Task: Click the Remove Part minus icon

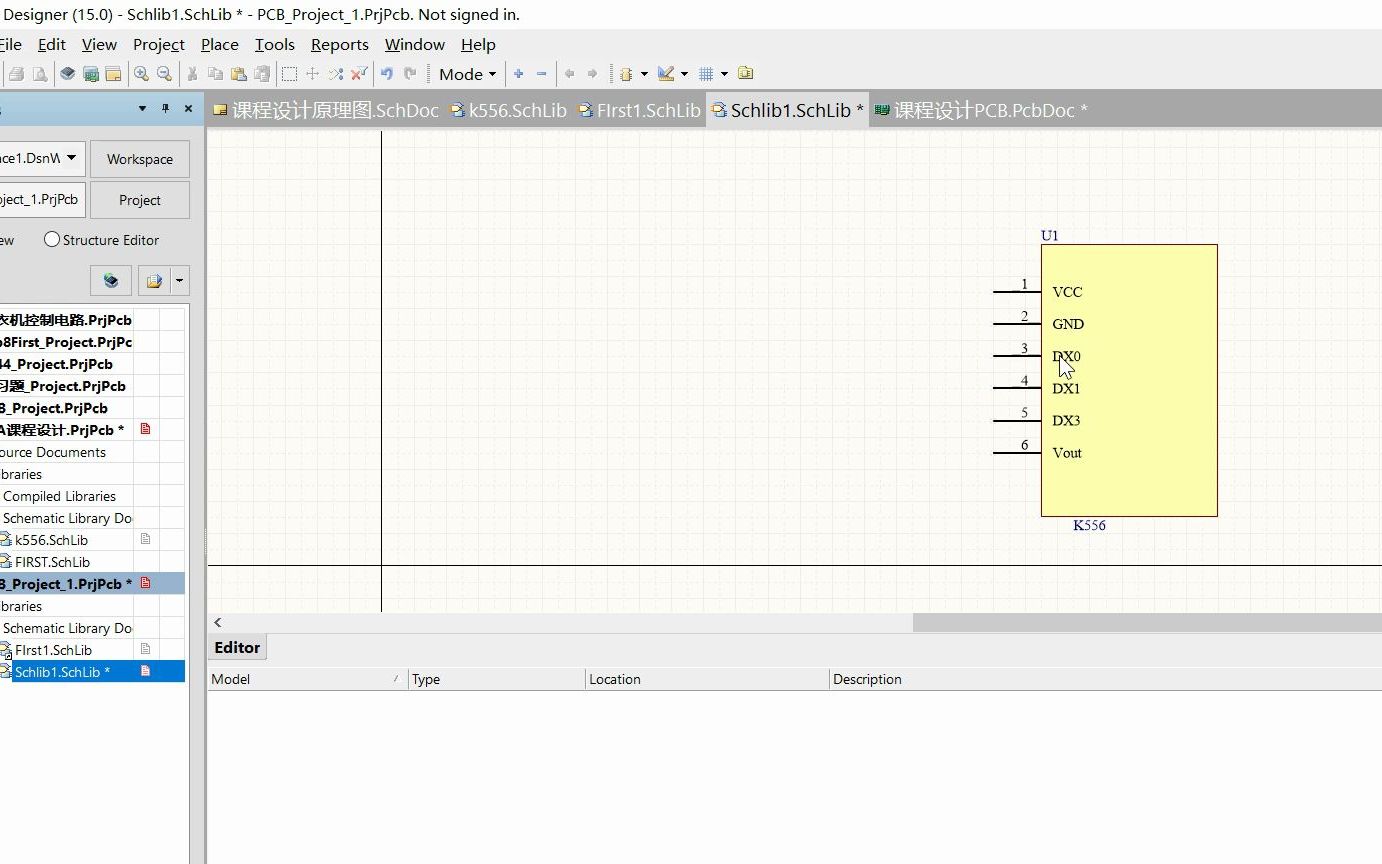Action: (541, 73)
